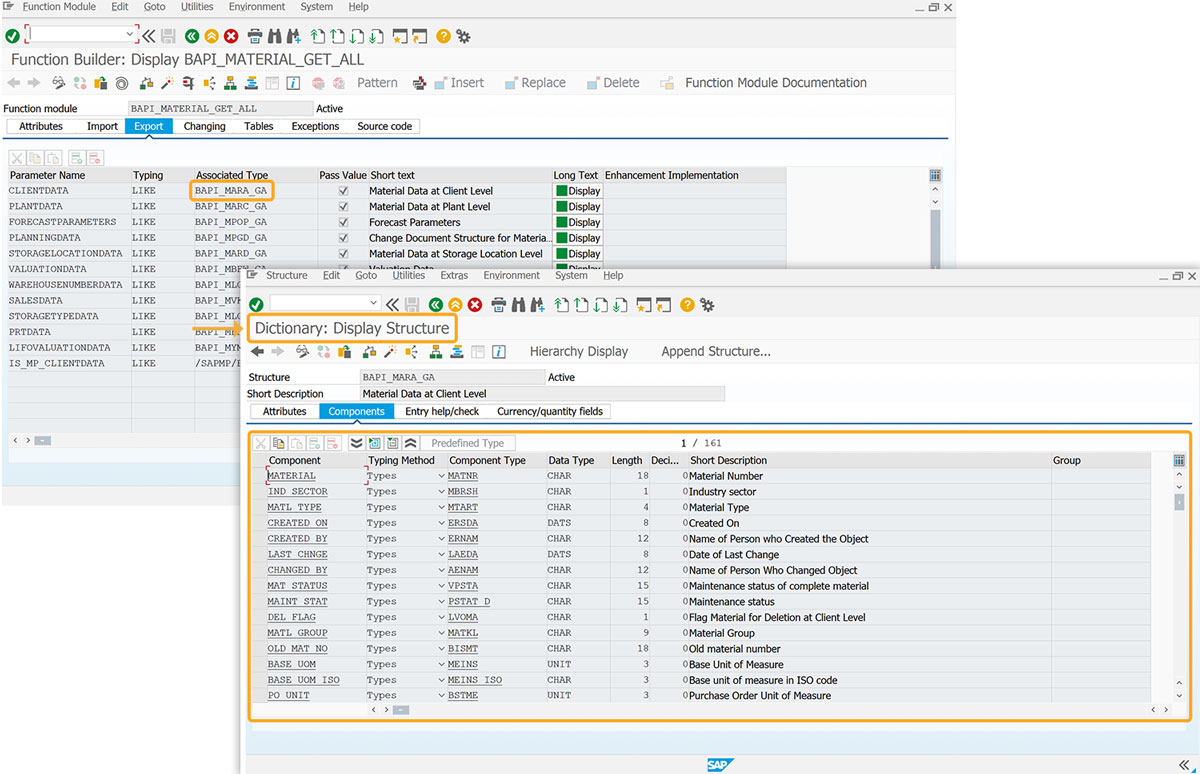Open Typing Method dropdown for MATERIAL row
The image size is (1200, 774).
point(441,476)
